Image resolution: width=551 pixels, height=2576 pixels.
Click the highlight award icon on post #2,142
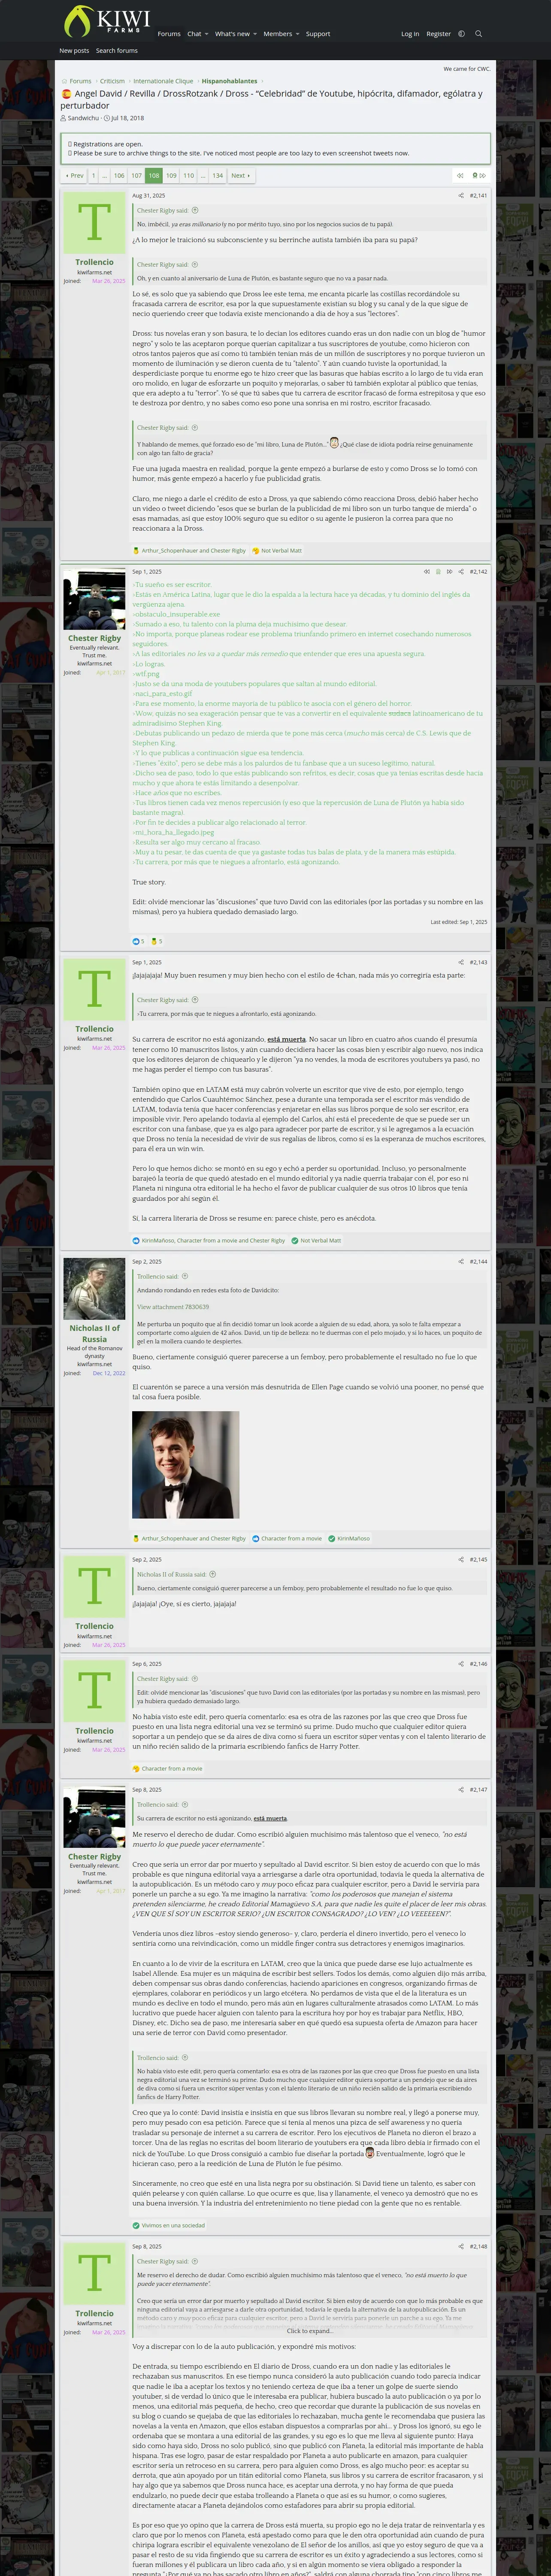[x=438, y=572]
